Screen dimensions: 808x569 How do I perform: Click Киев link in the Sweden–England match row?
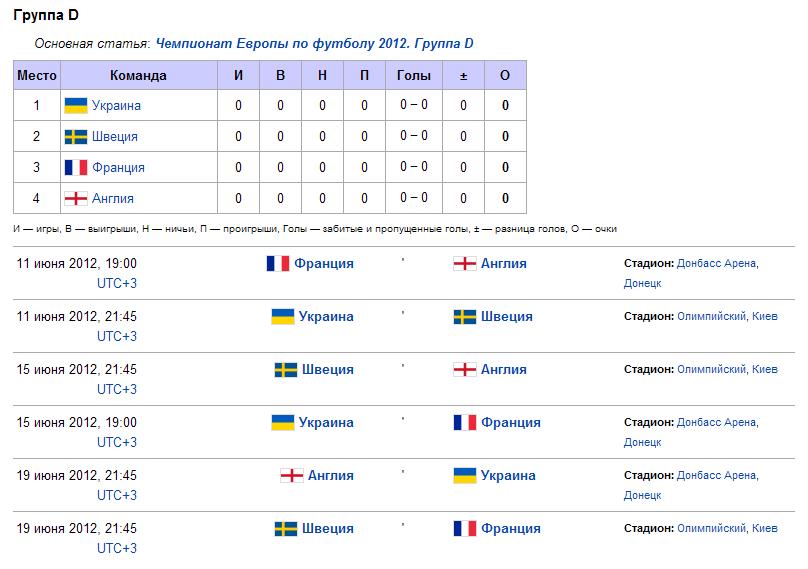point(765,370)
